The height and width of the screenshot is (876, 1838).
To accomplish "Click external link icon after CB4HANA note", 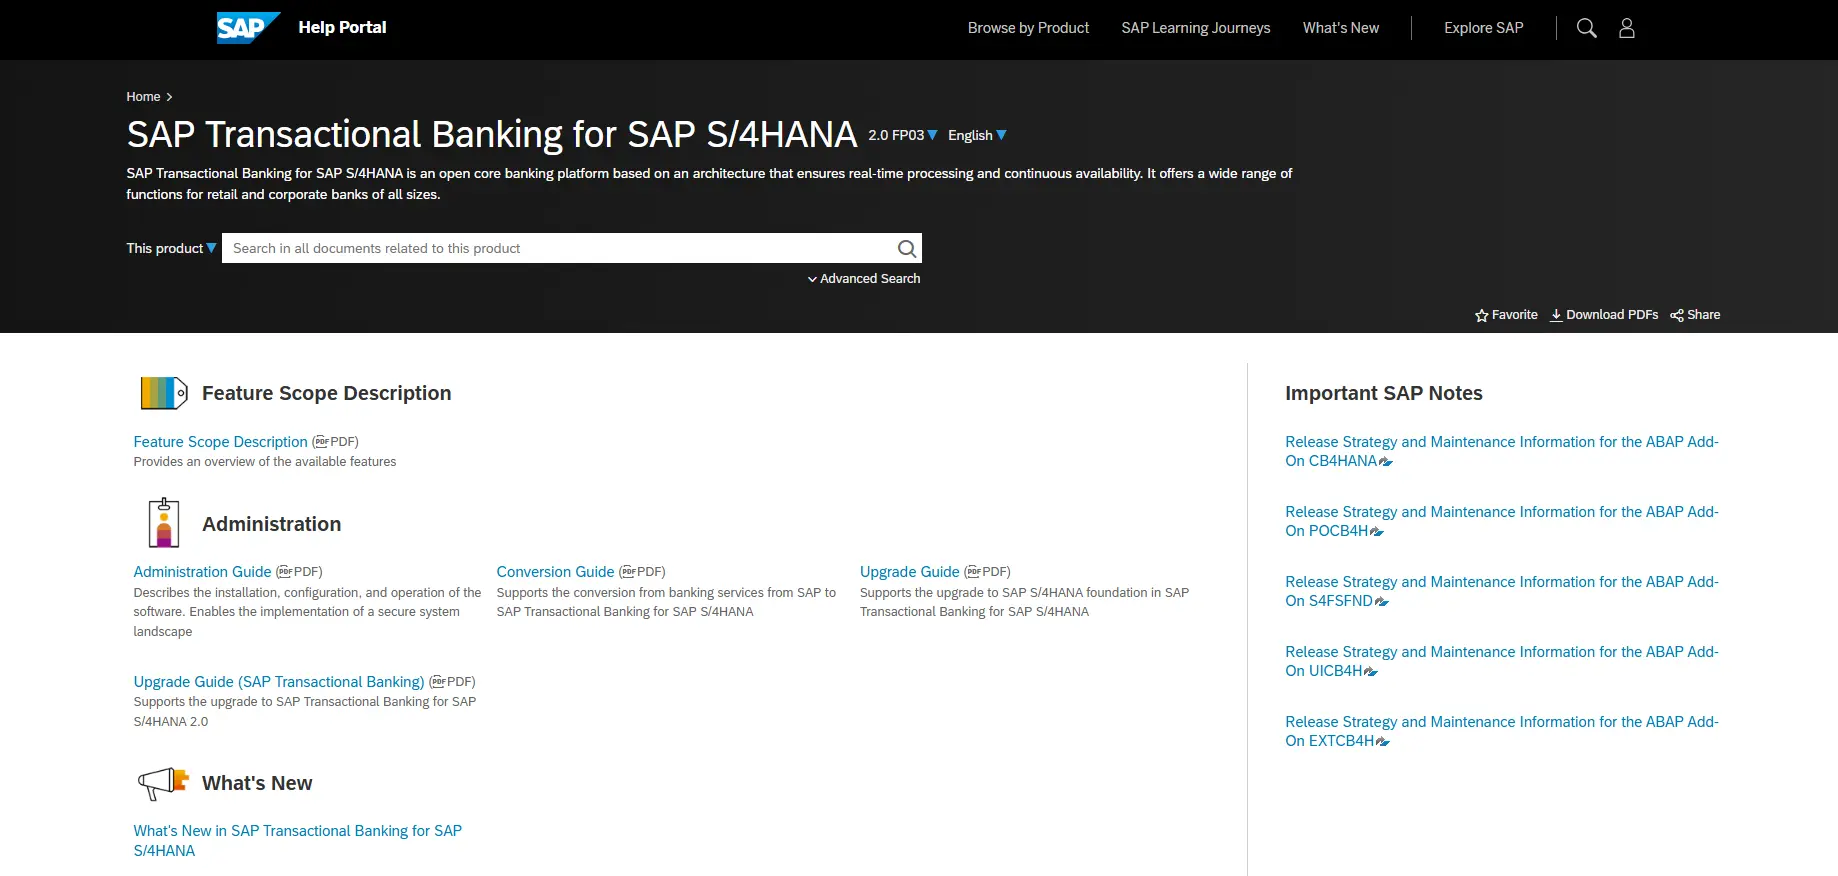I will pyautogui.click(x=1386, y=462).
